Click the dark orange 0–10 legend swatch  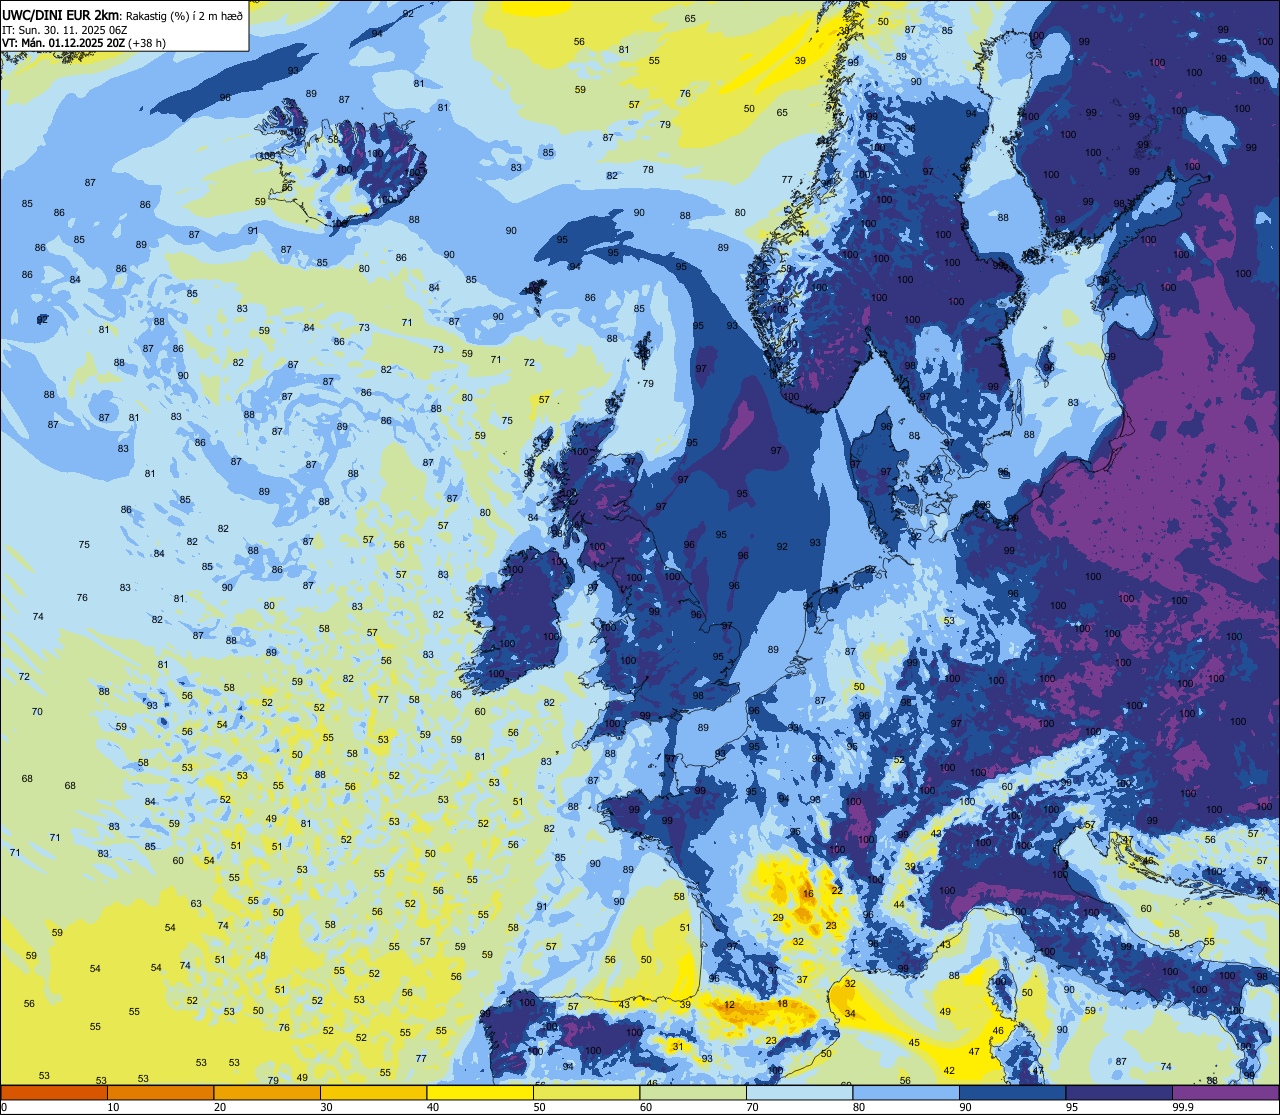click(54, 1092)
